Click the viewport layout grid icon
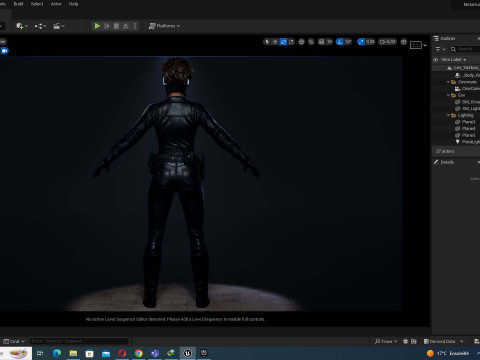The height and width of the screenshot is (360, 480). pos(416,45)
